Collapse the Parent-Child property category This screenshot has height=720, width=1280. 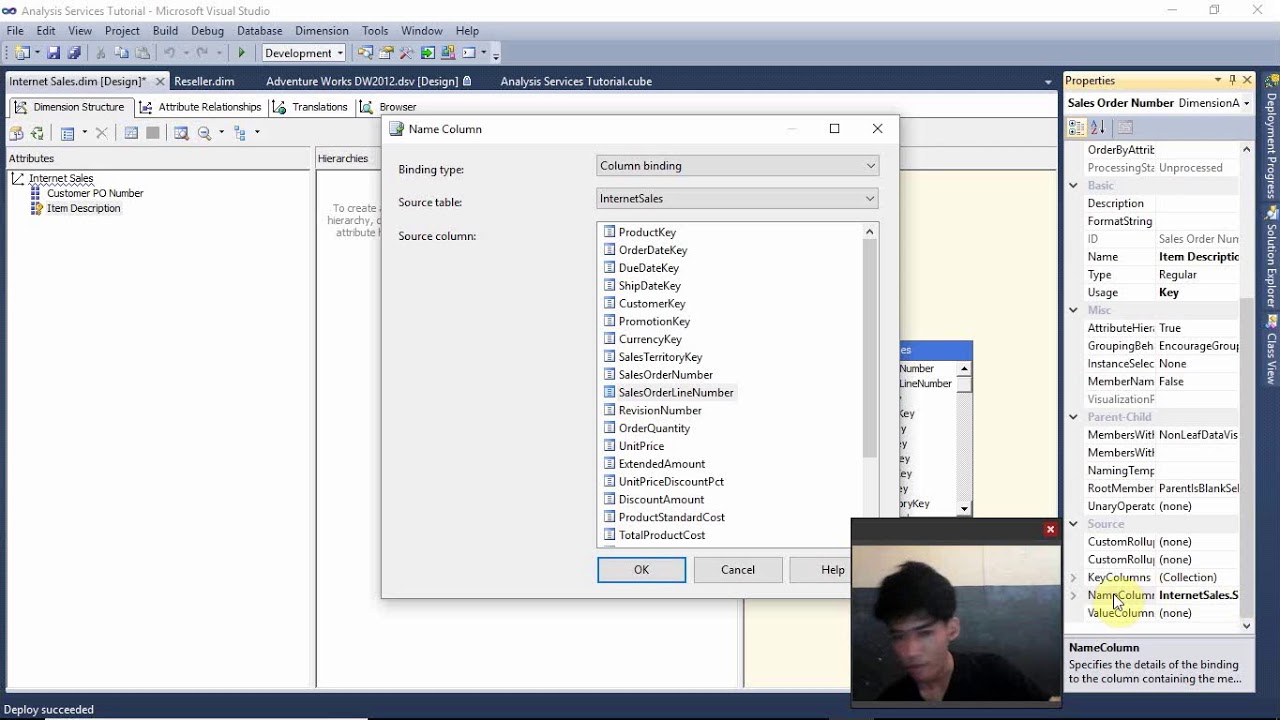pyautogui.click(x=1073, y=417)
